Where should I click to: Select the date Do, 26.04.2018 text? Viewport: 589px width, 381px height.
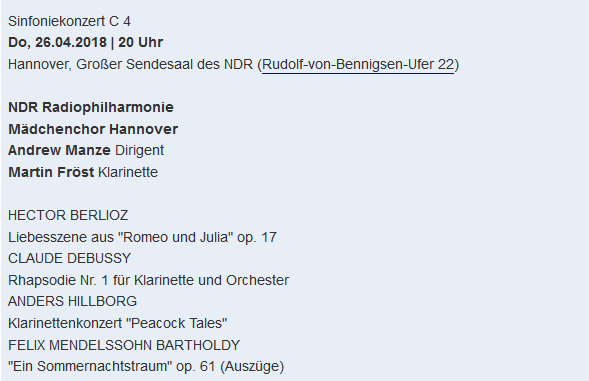pyautogui.click(x=57, y=43)
